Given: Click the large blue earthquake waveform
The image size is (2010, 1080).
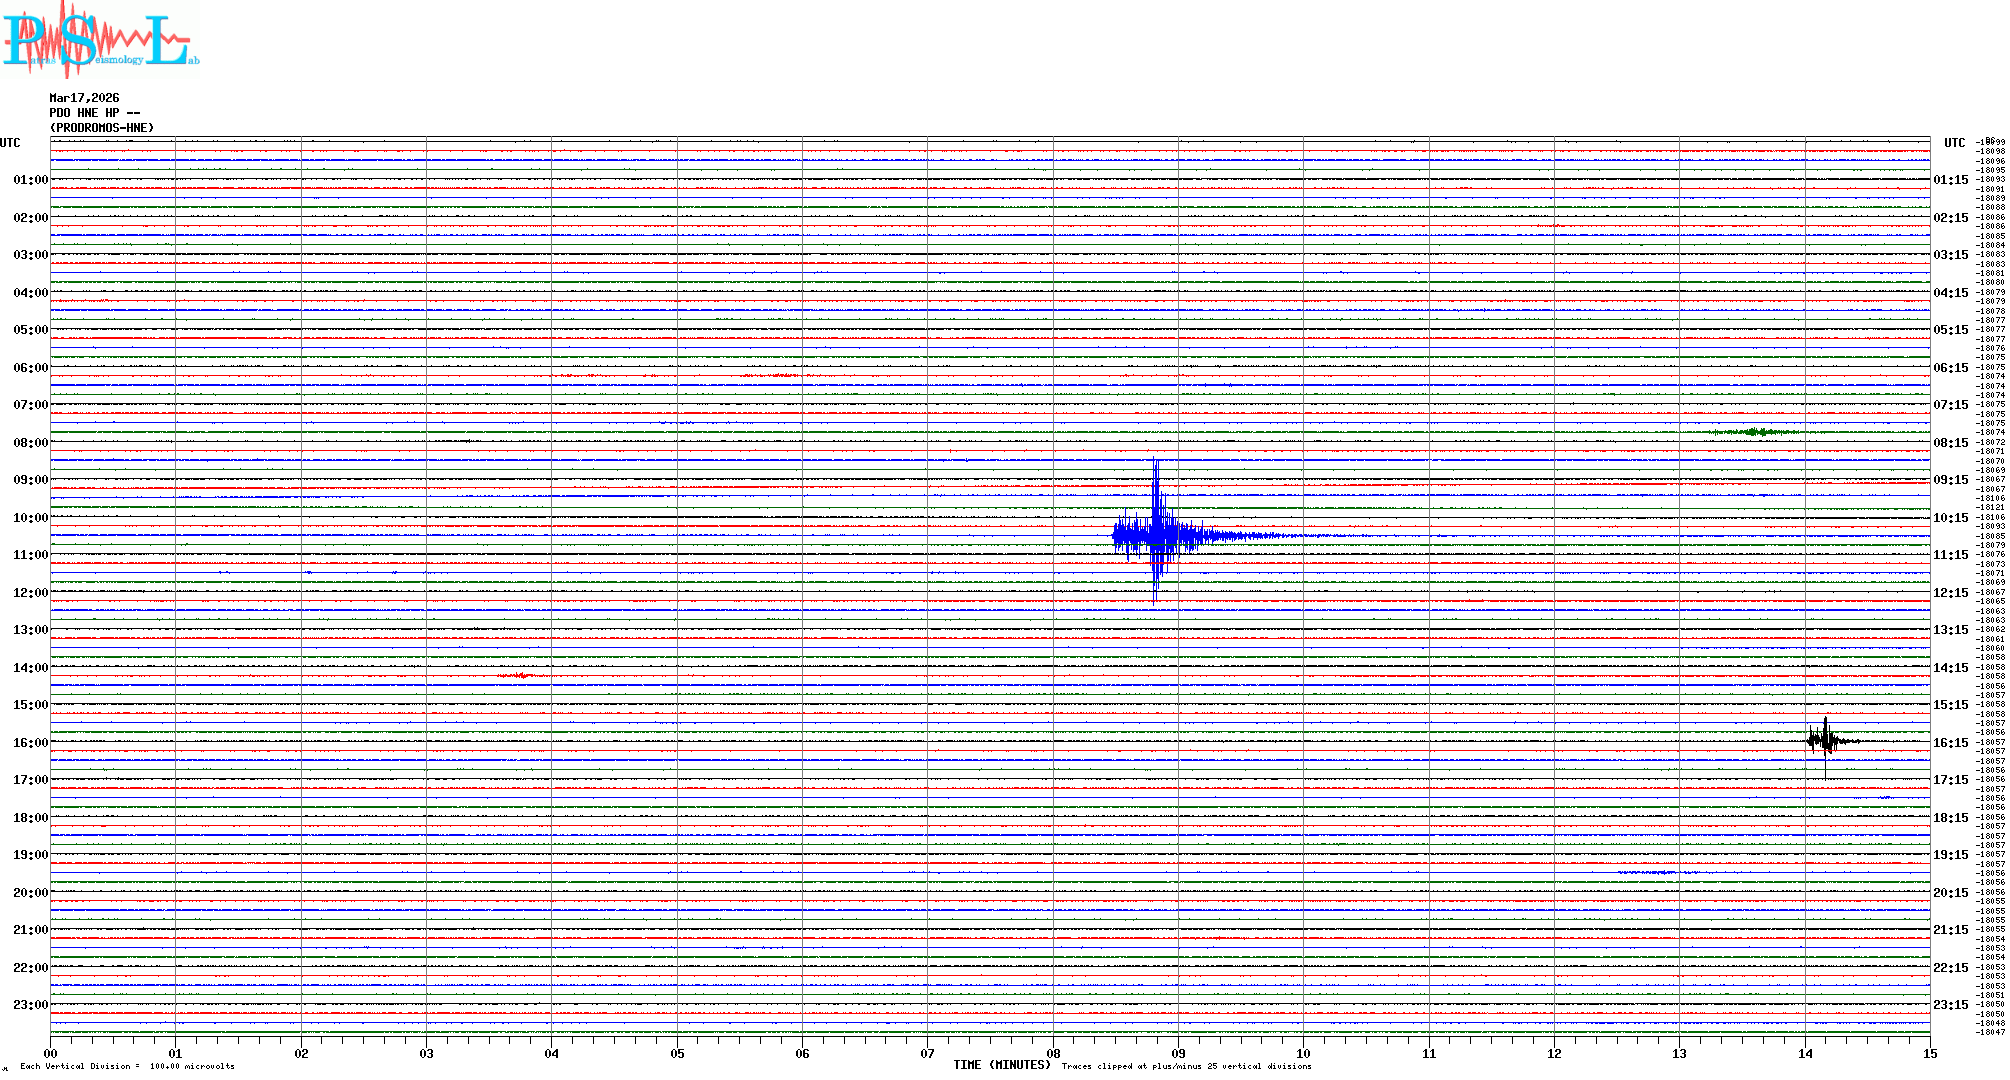Looking at the screenshot, I should click(1156, 535).
